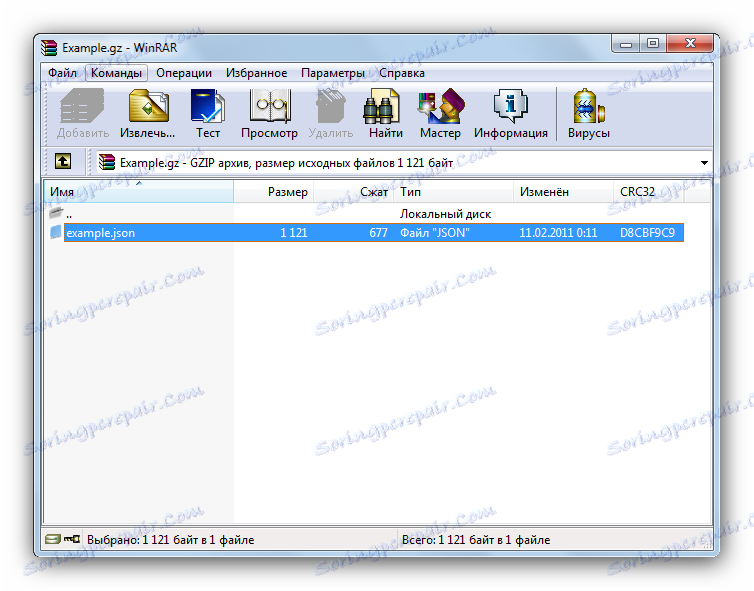Open the Команды menu
The width and height of the screenshot is (754, 591).
point(116,73)
